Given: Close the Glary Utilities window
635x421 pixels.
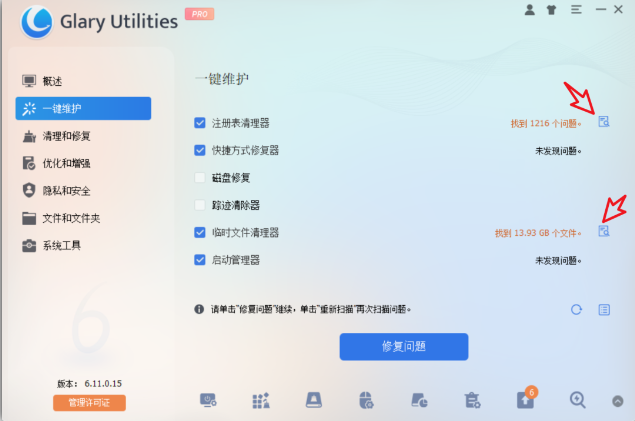Looking at the screenshot, I should 618,9.
